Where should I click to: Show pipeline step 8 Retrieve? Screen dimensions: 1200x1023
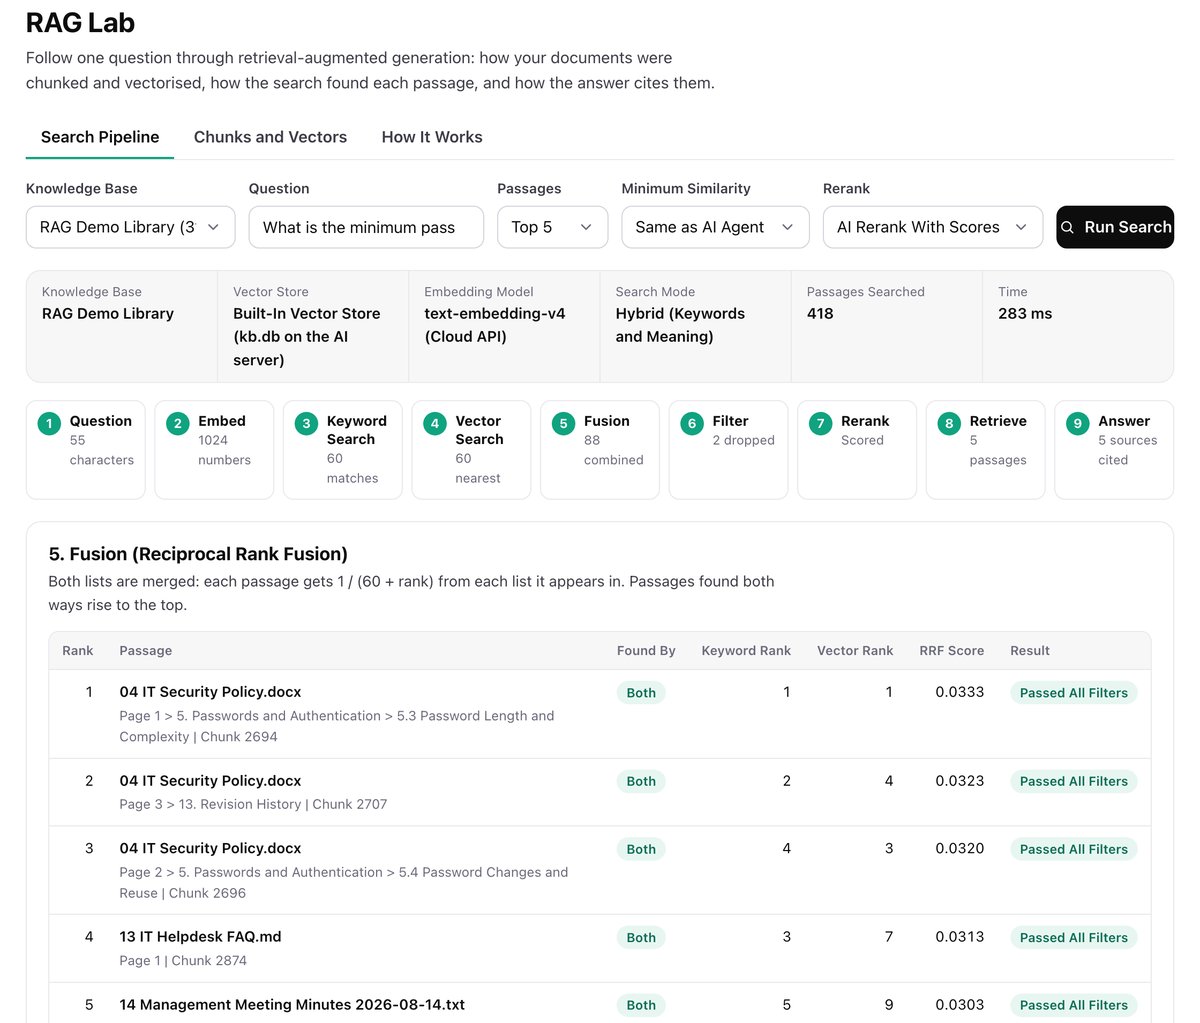(x=985, y=450)
